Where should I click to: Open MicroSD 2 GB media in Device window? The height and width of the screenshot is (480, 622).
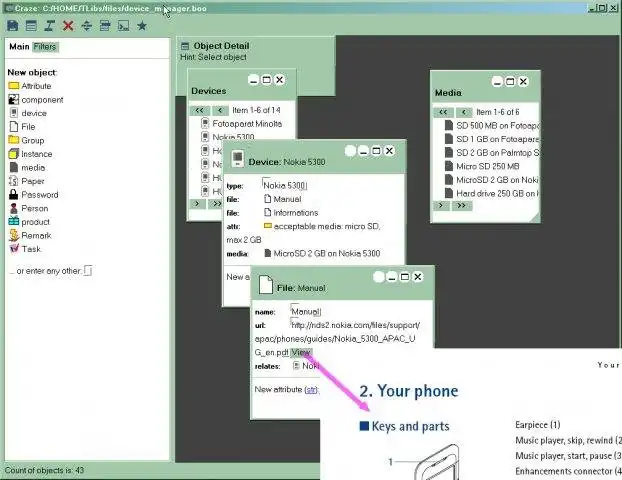tap(322, 253)
